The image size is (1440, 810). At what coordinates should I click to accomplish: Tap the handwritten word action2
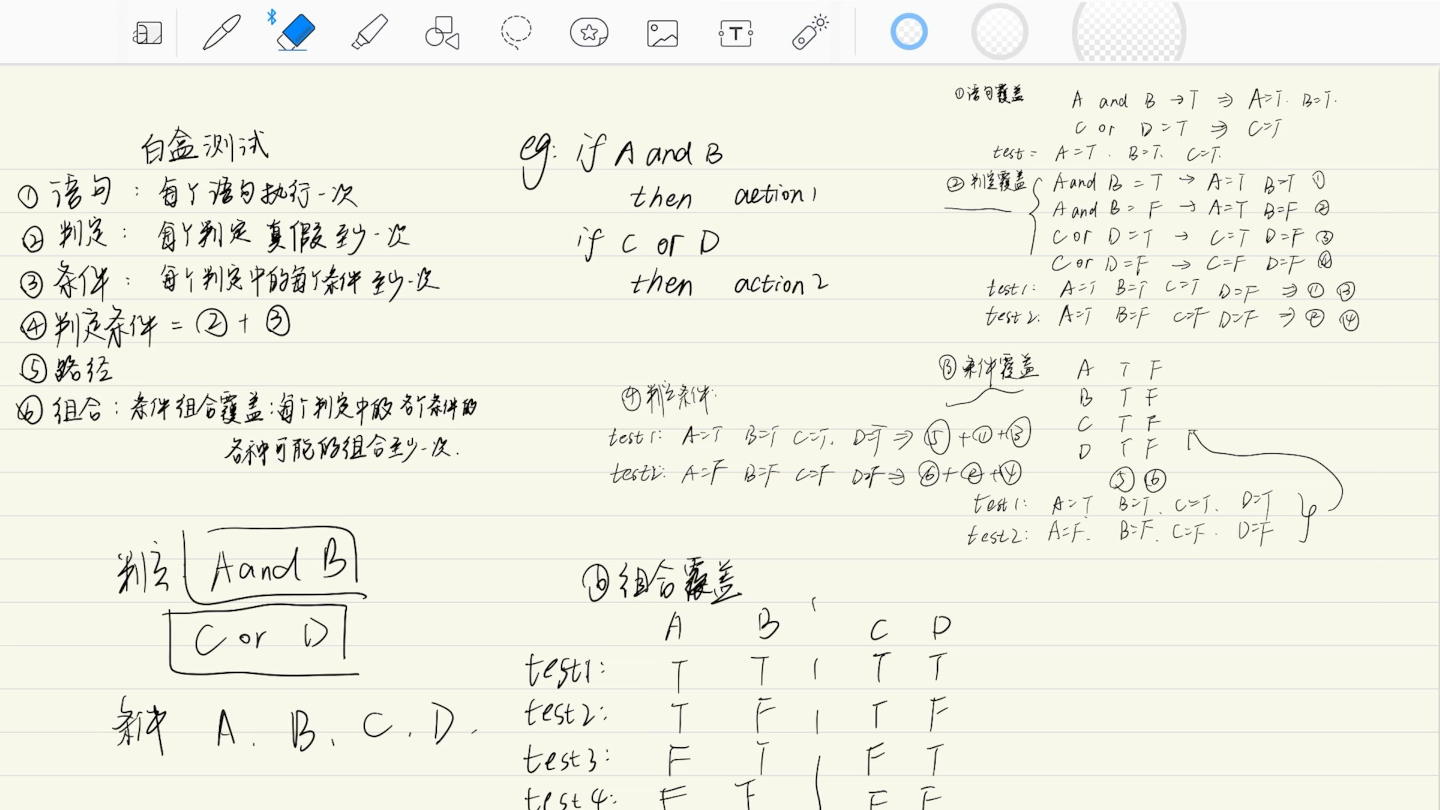click(x=781, y=285)
